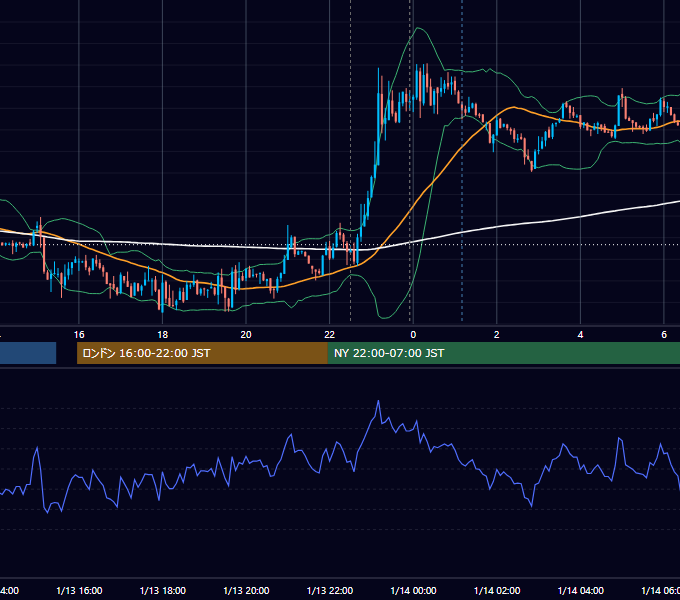Click the 1/14 04:00 time label
The image size is (680, 600).
point(581,590)
